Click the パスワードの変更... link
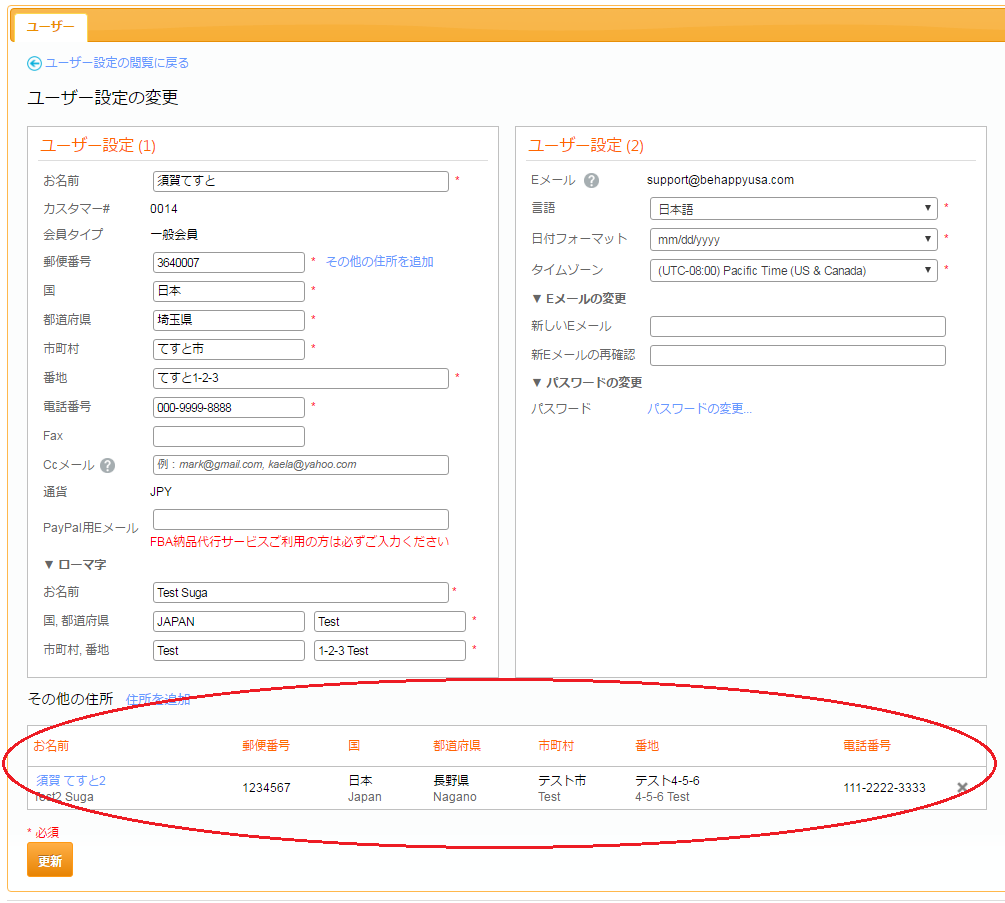The height and width of the screenshot is (903, 1005). coord(699,409)
